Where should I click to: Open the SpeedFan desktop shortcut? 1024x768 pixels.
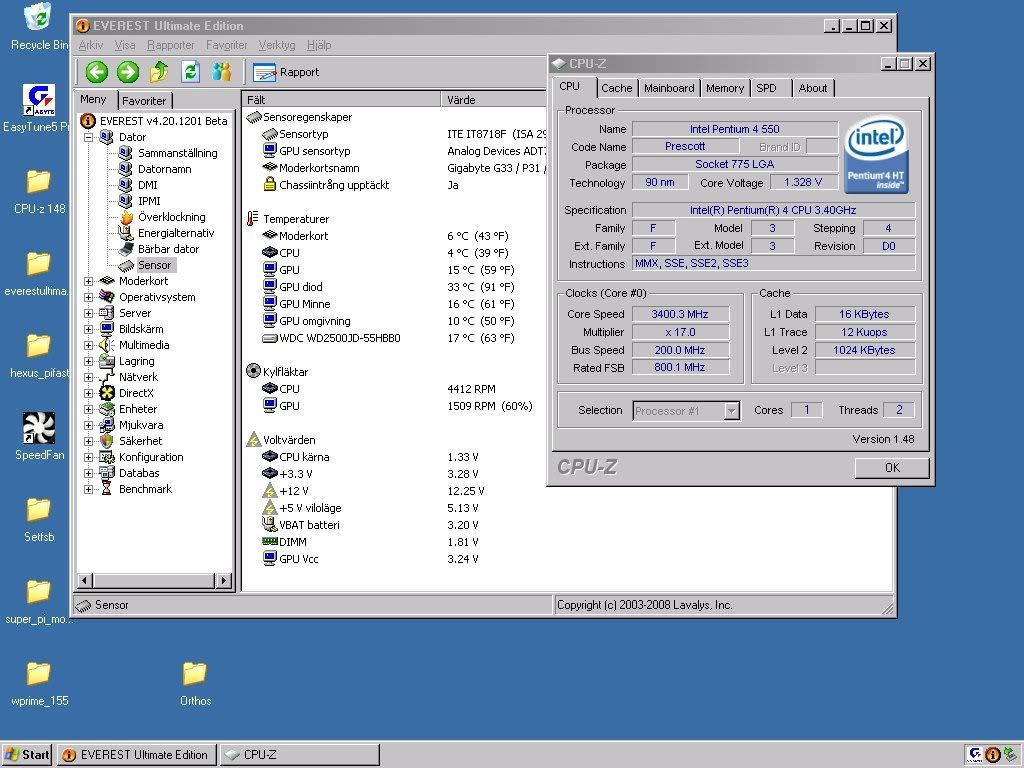click(38, 429)
